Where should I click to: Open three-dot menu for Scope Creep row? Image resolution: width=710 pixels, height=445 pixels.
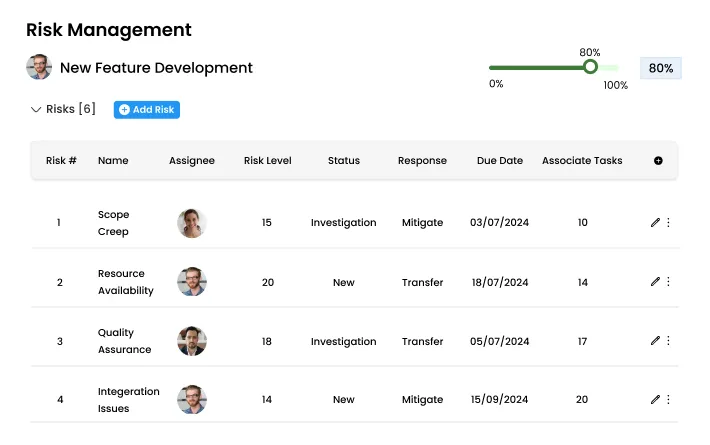pyautogui.click(x=669, y=223)
